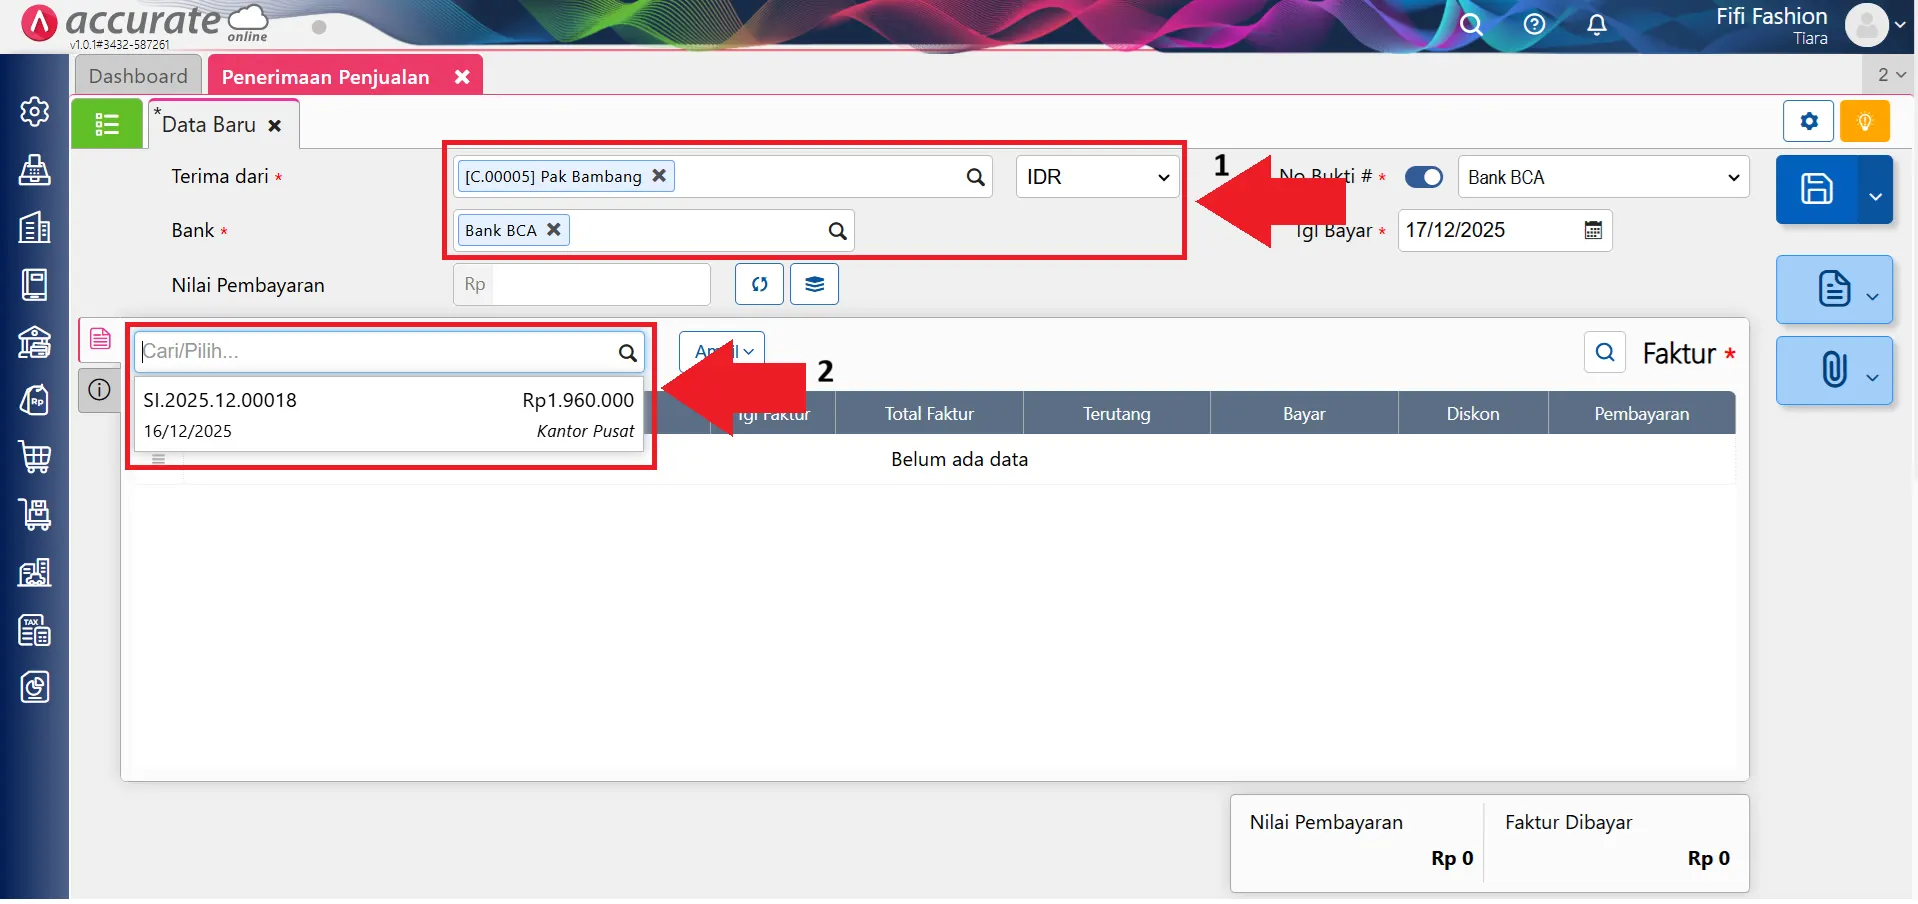Open the shopping cart module in sidebar

click(x=35, y=457)
